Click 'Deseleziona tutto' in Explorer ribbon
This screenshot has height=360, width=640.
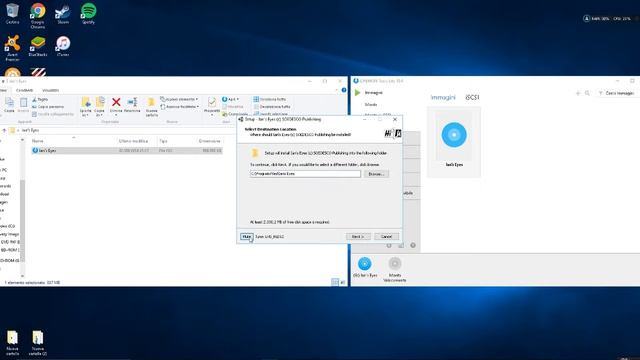(x=272, y=107)
